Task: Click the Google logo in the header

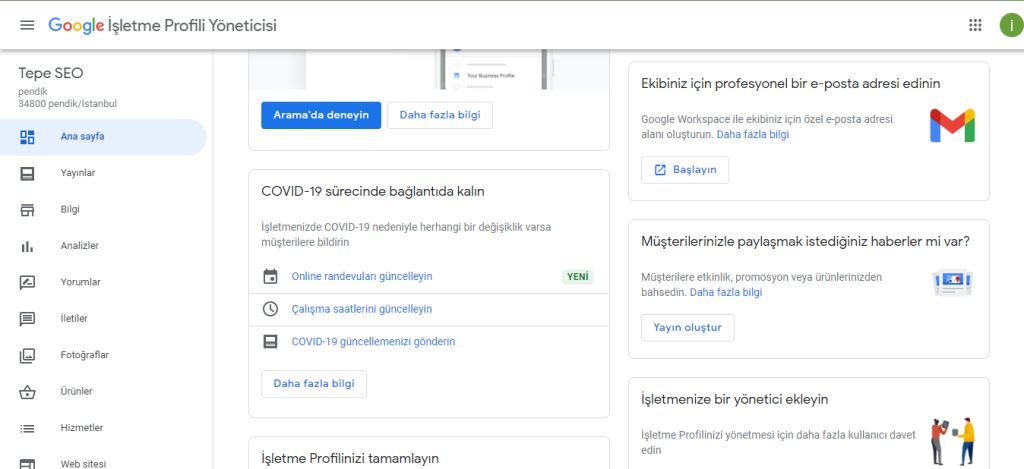Action: (75, 25)
